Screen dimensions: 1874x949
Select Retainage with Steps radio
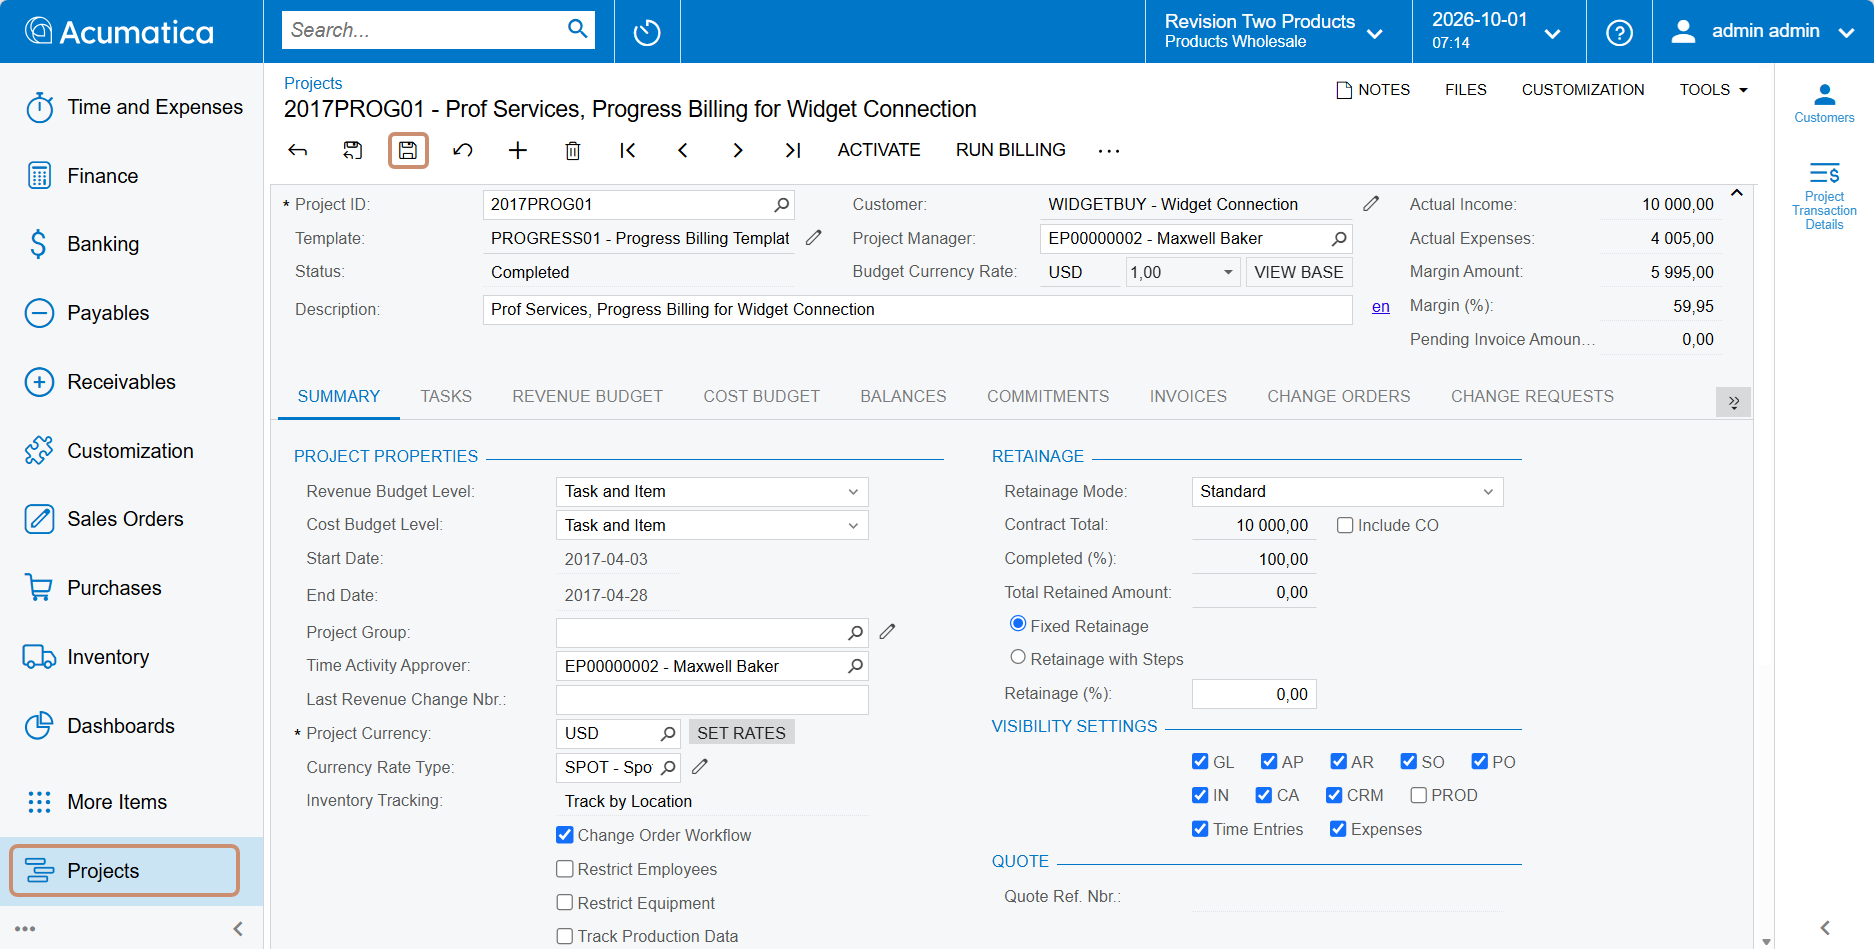pyautogui.click(x=1018, y=658)
